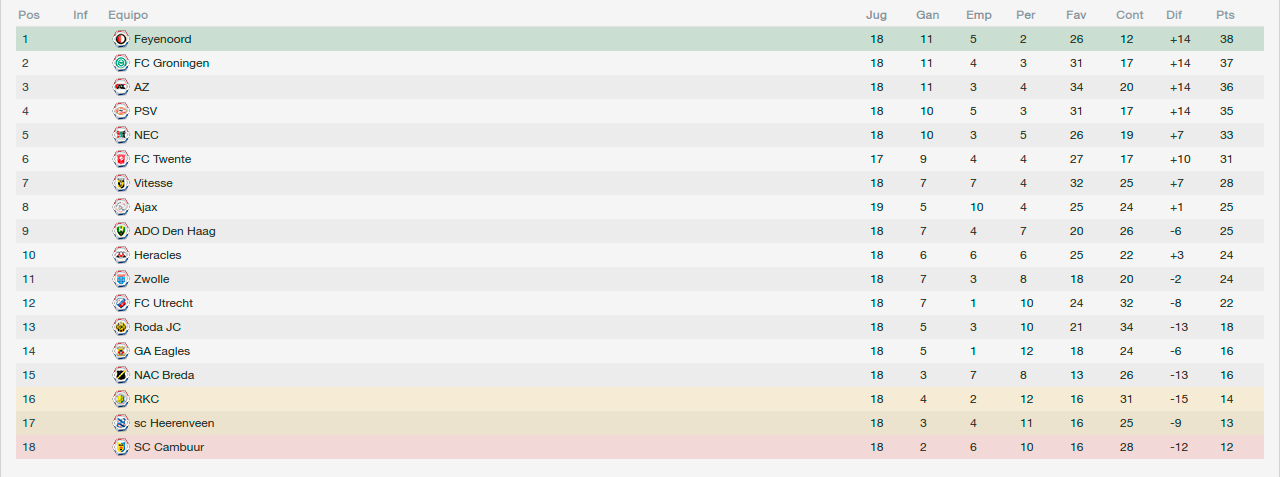Click the FC Twente badge icon
Viewport: 1280px width, 477px height.
pos(121,159)
